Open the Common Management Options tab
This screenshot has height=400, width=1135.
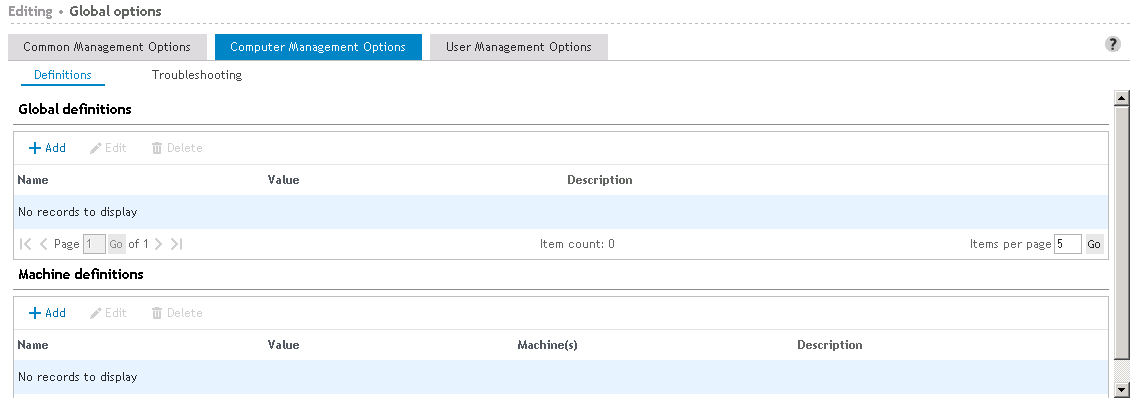107,47
